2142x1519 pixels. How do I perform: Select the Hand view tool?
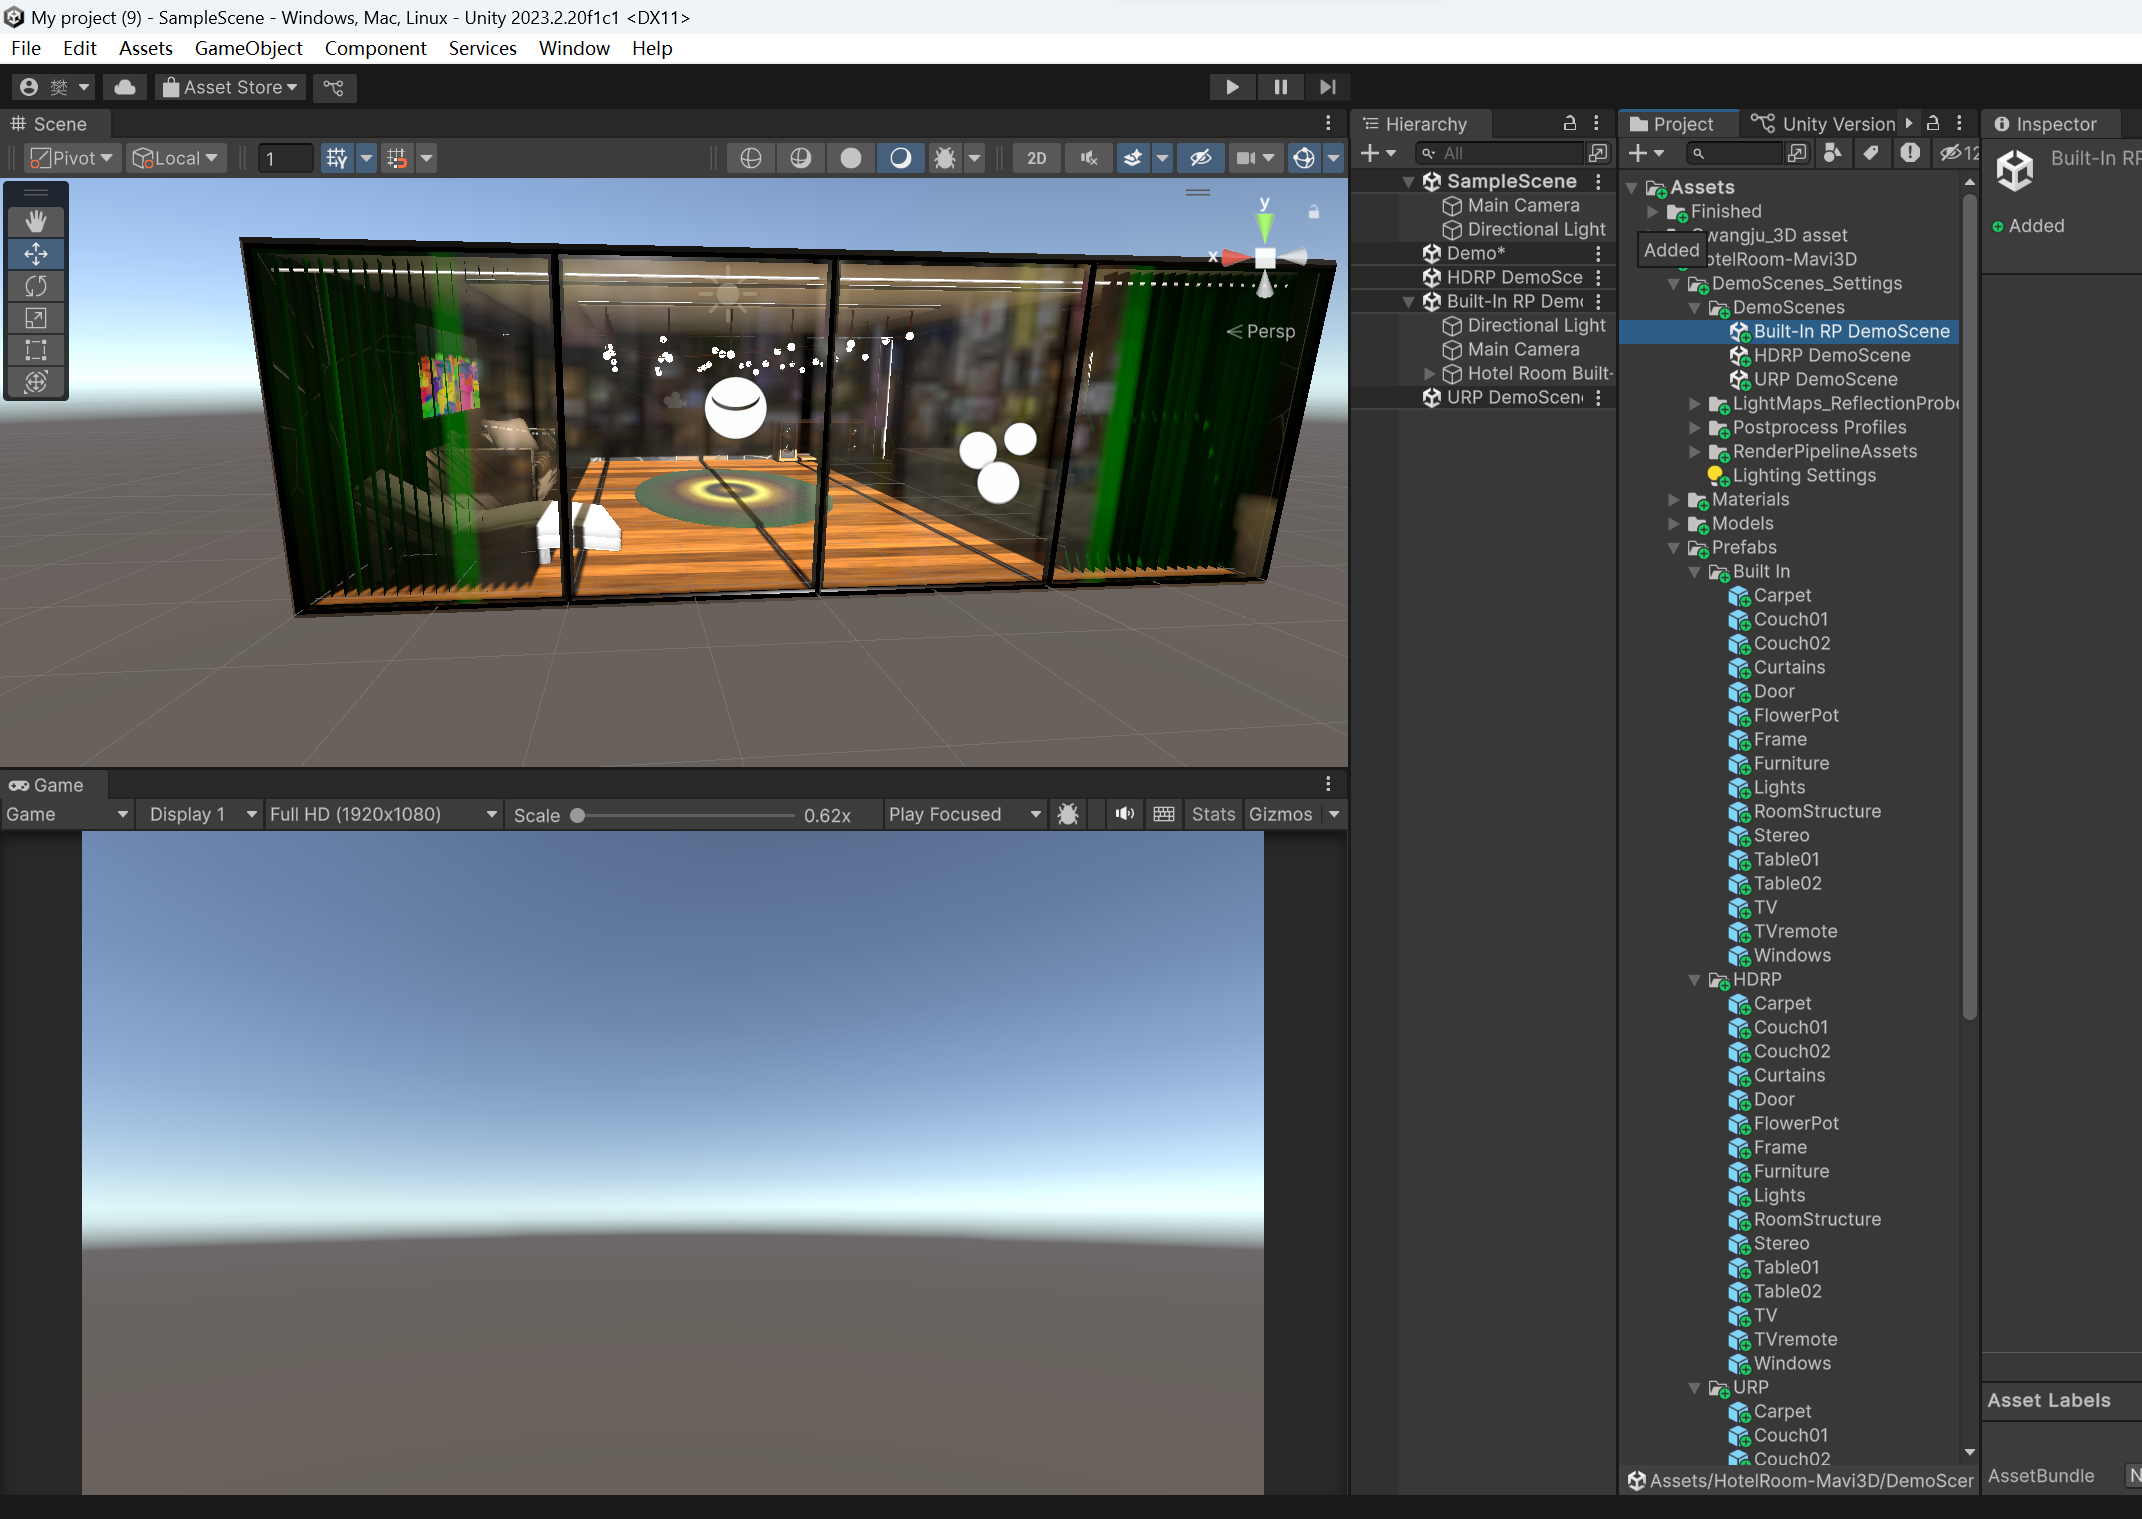(x=36, y=221)
